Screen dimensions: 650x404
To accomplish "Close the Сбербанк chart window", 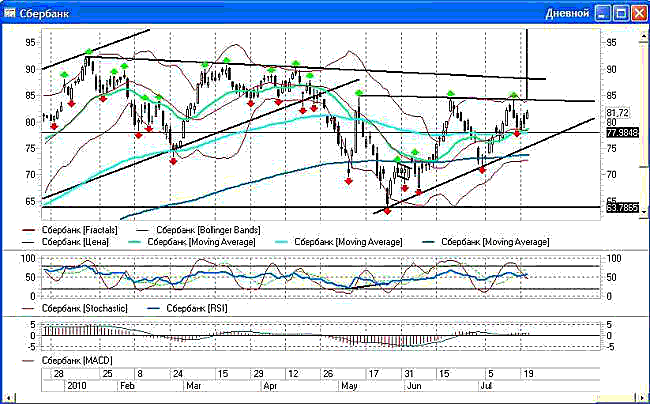I will click(639, 13).
